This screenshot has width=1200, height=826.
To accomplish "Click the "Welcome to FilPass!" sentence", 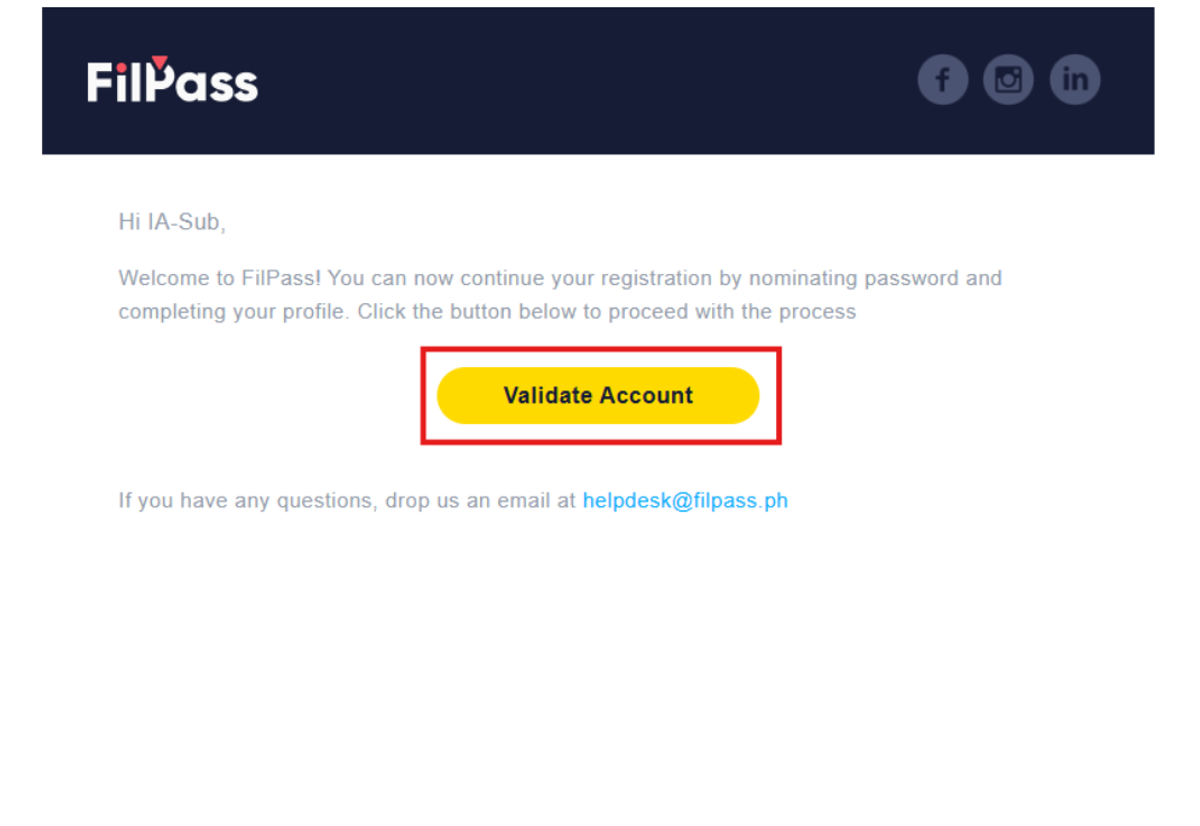I will pos(220,278).
